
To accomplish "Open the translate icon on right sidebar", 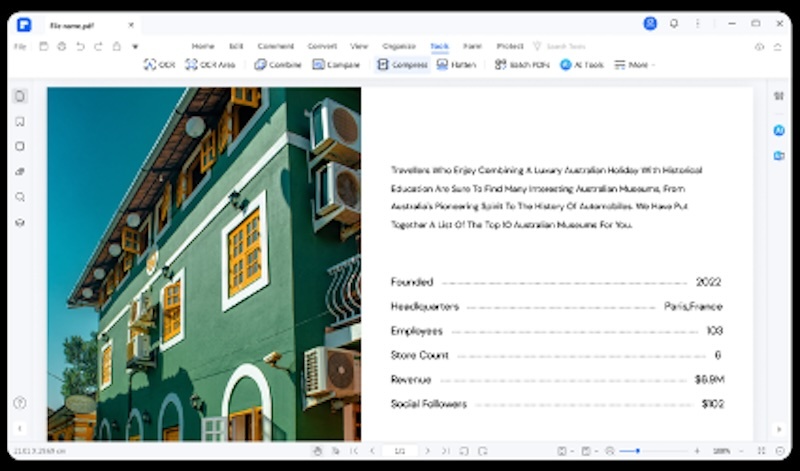I will (x=779, y=156).
